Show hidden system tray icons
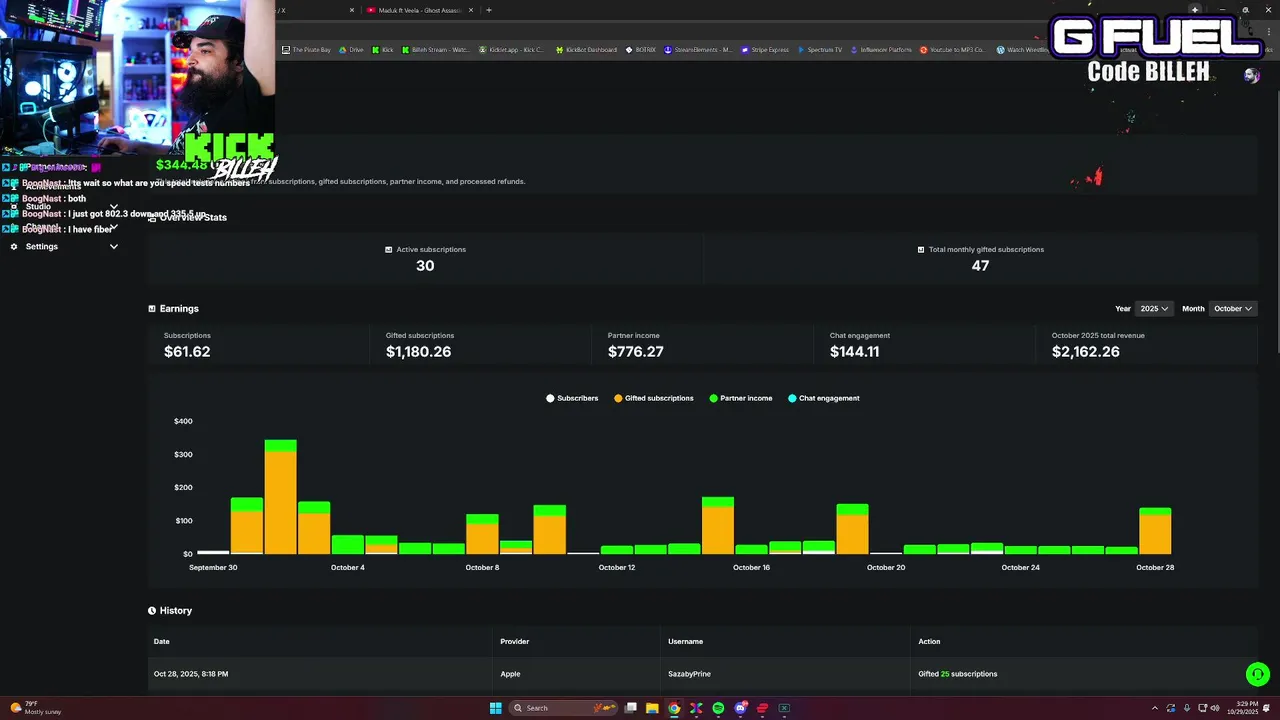Screen dimensions: 1280x720 (x=1155, y=708)
